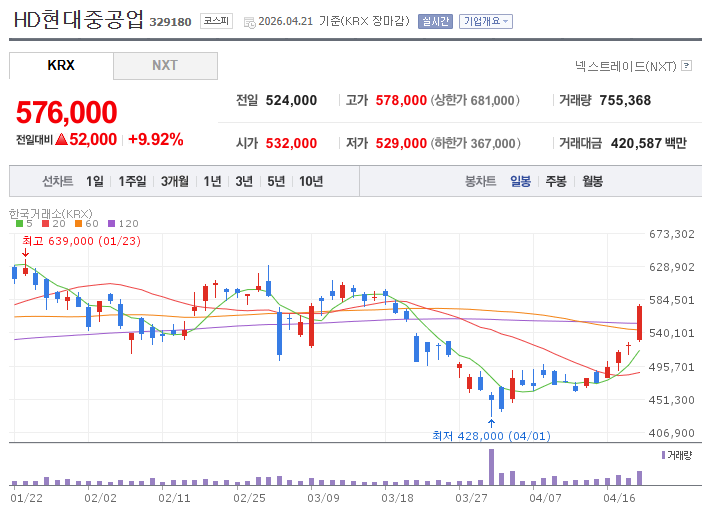Click the purple 120-day moving average swatch

[x=111, y=223]
